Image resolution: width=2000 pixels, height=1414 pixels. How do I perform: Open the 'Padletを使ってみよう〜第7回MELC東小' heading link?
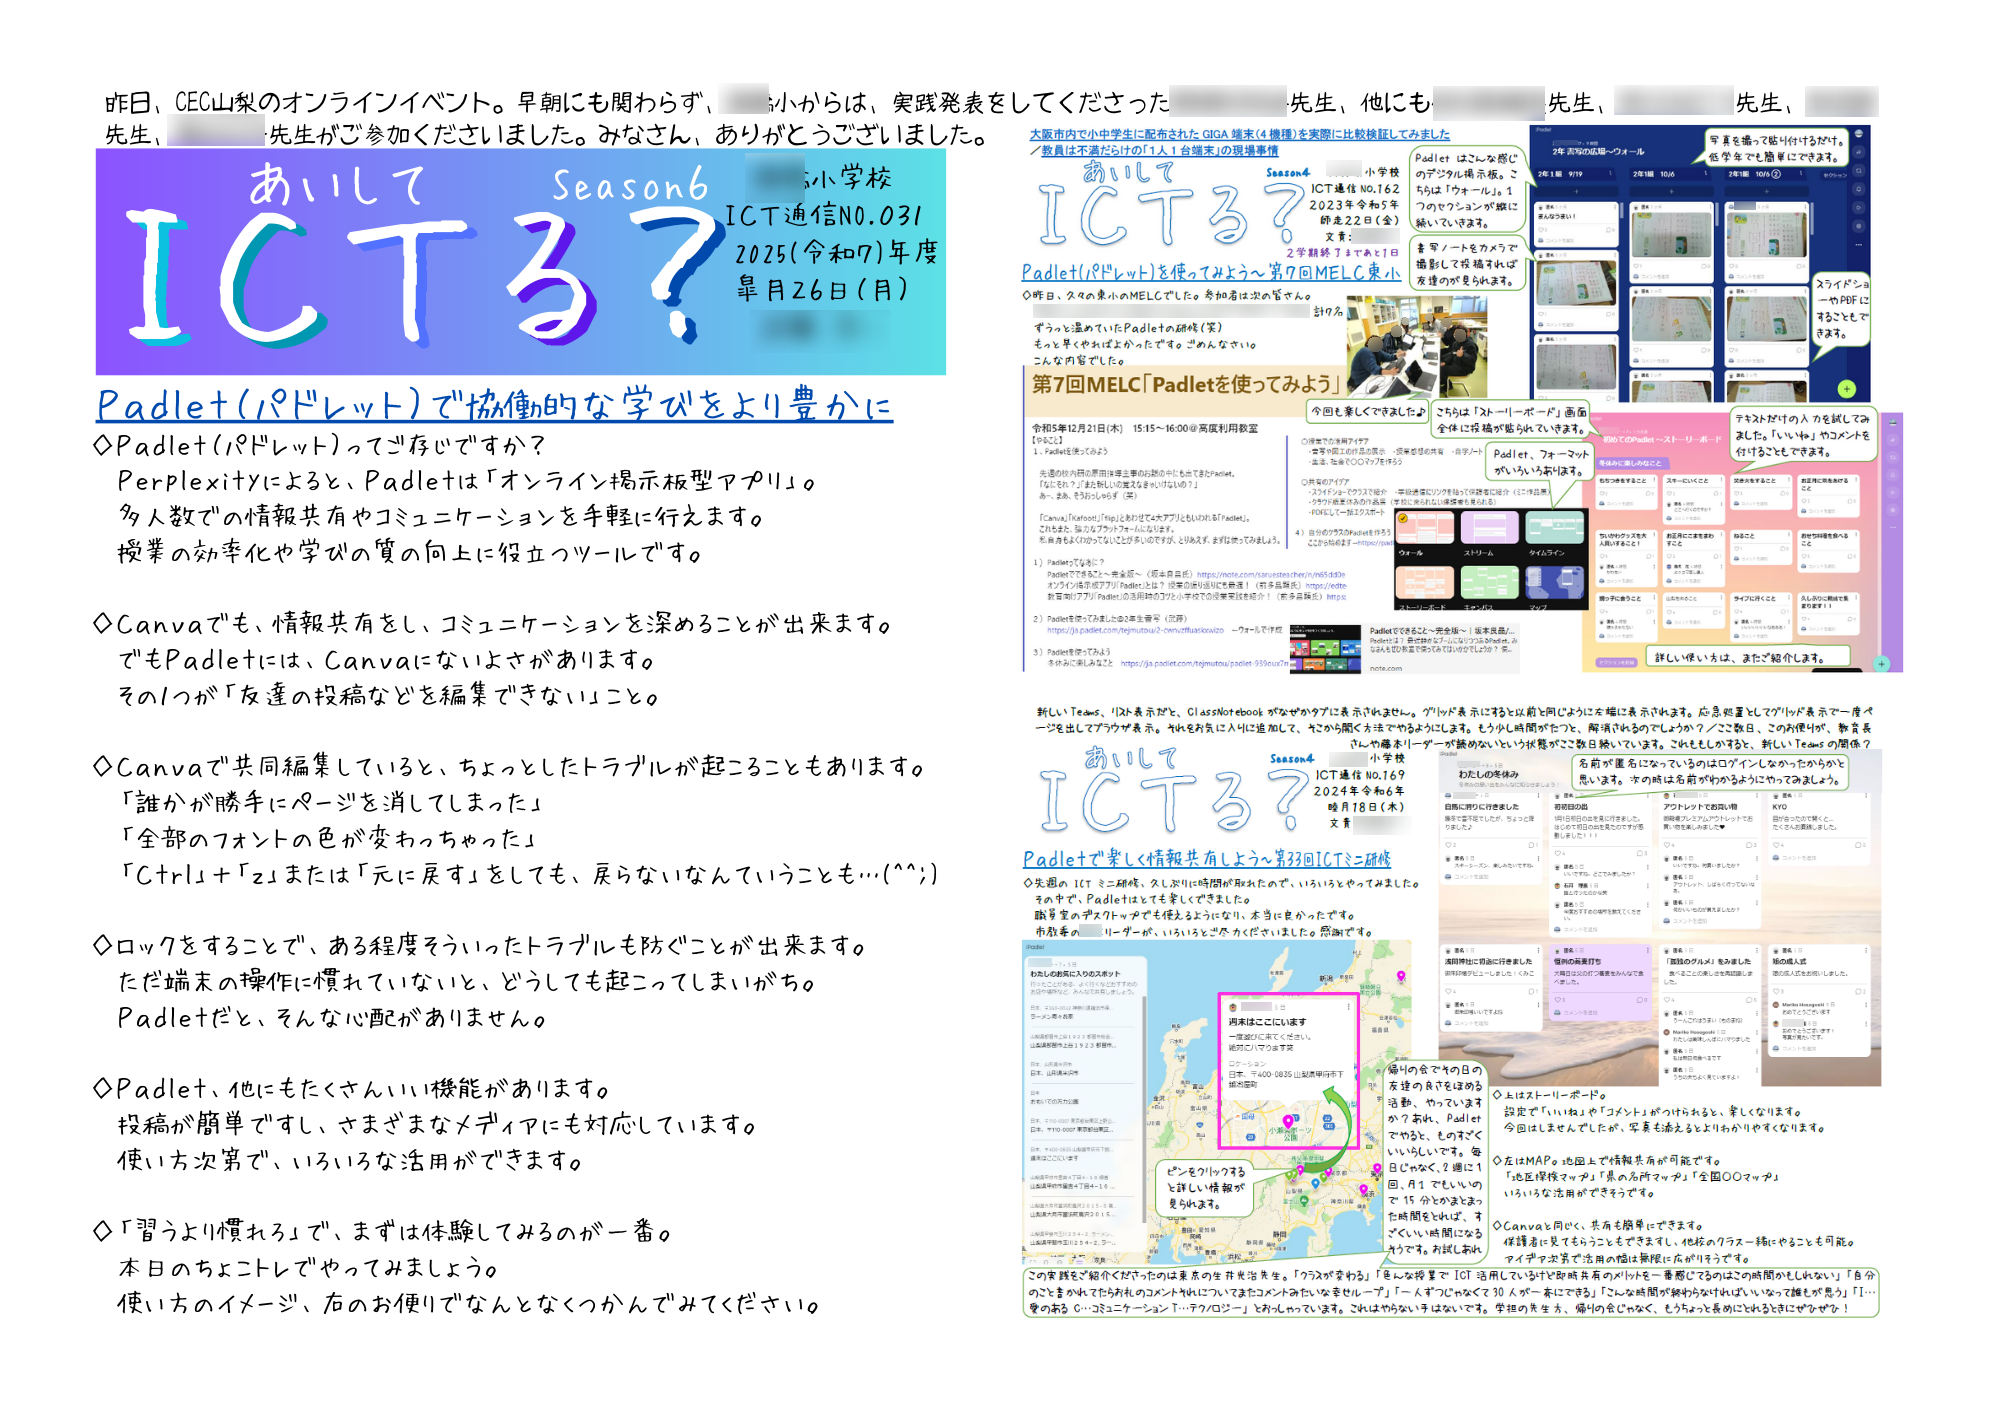tap(1211, 272)
